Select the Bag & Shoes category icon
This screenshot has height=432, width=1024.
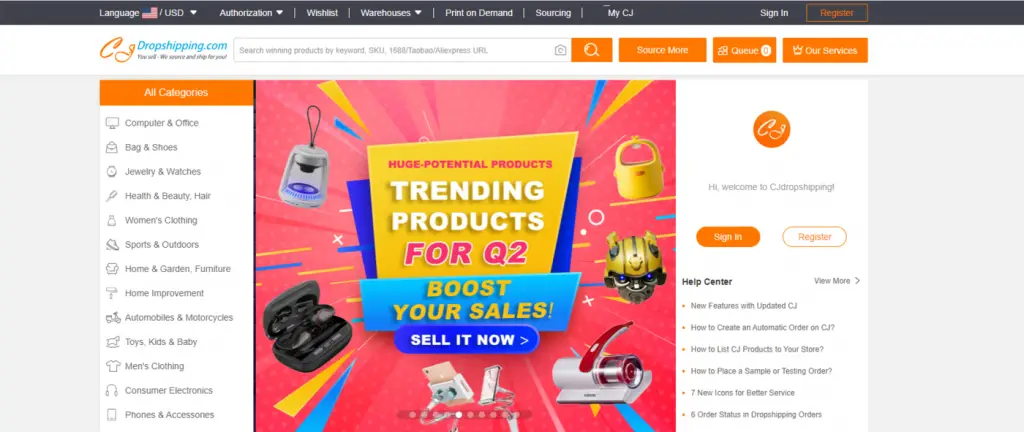[x=112, y=147]
